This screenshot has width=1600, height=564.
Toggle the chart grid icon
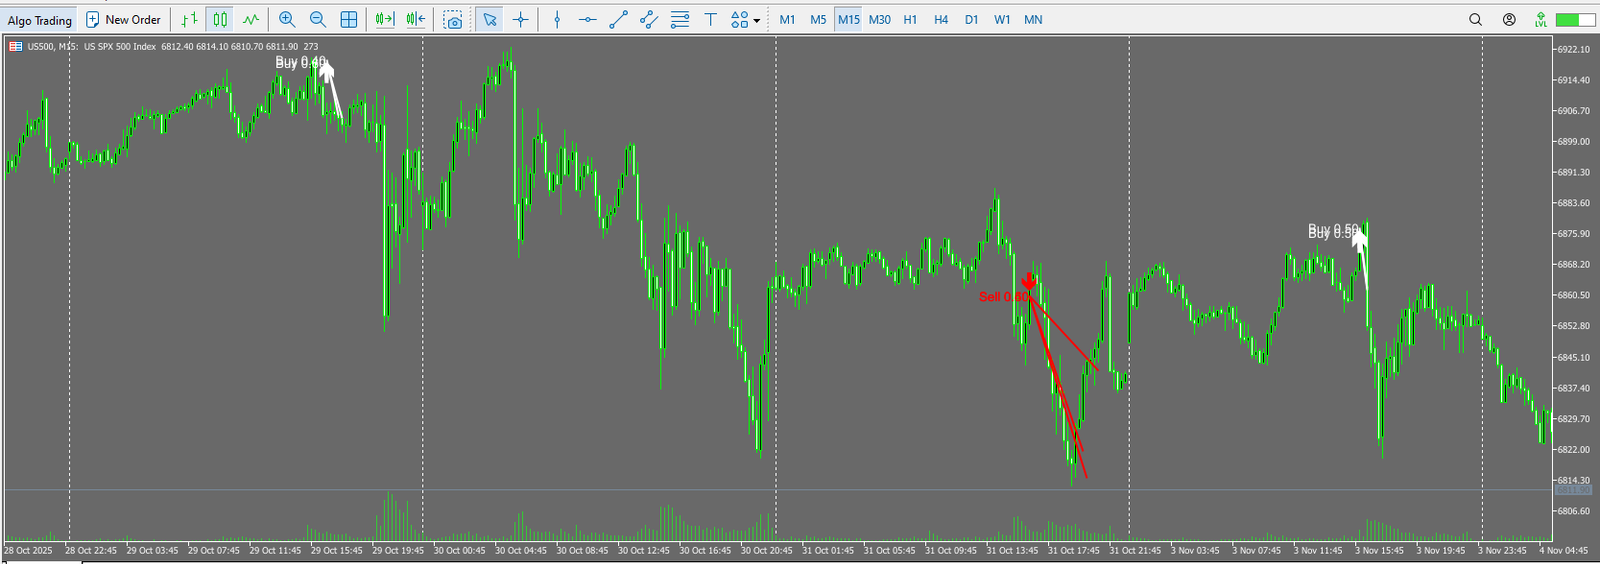click(x=349, y=20)
